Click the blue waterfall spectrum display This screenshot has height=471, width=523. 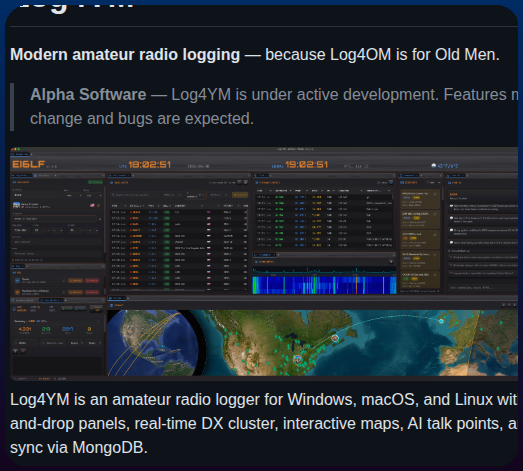[324, 285]
